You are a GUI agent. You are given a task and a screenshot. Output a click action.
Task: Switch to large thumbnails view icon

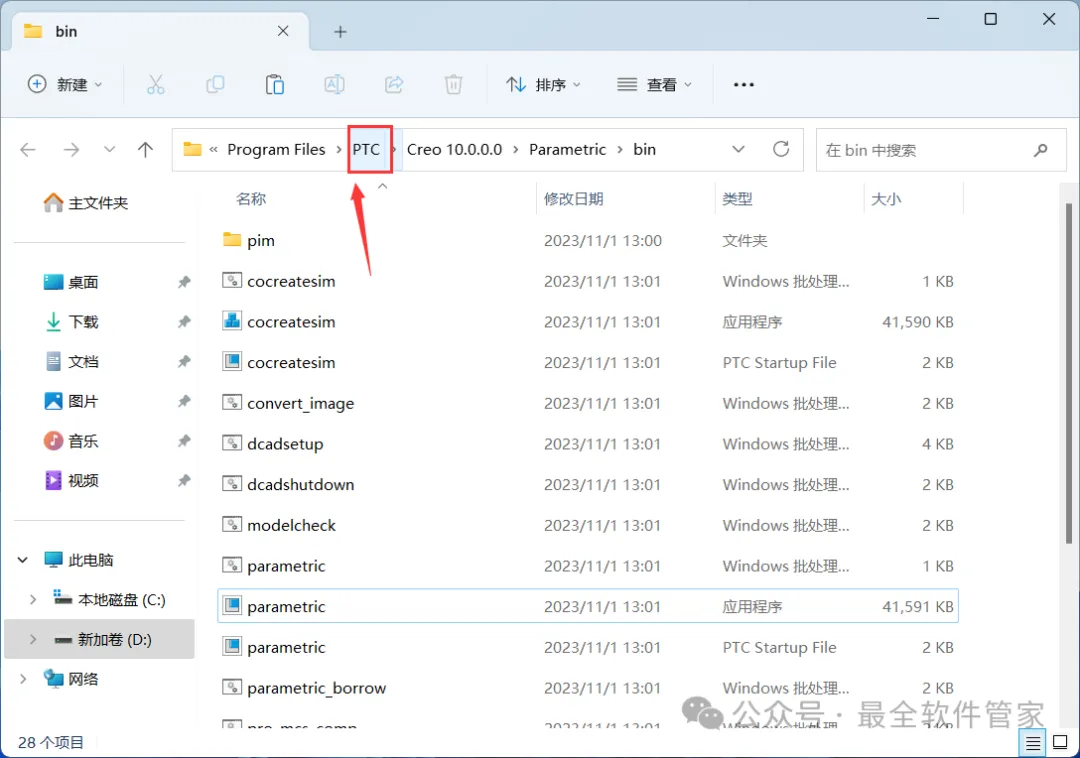[x=1061, y=743]
